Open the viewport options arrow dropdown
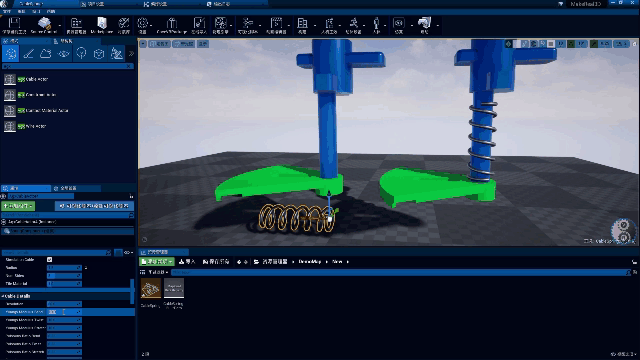 [x=143, y=44]
